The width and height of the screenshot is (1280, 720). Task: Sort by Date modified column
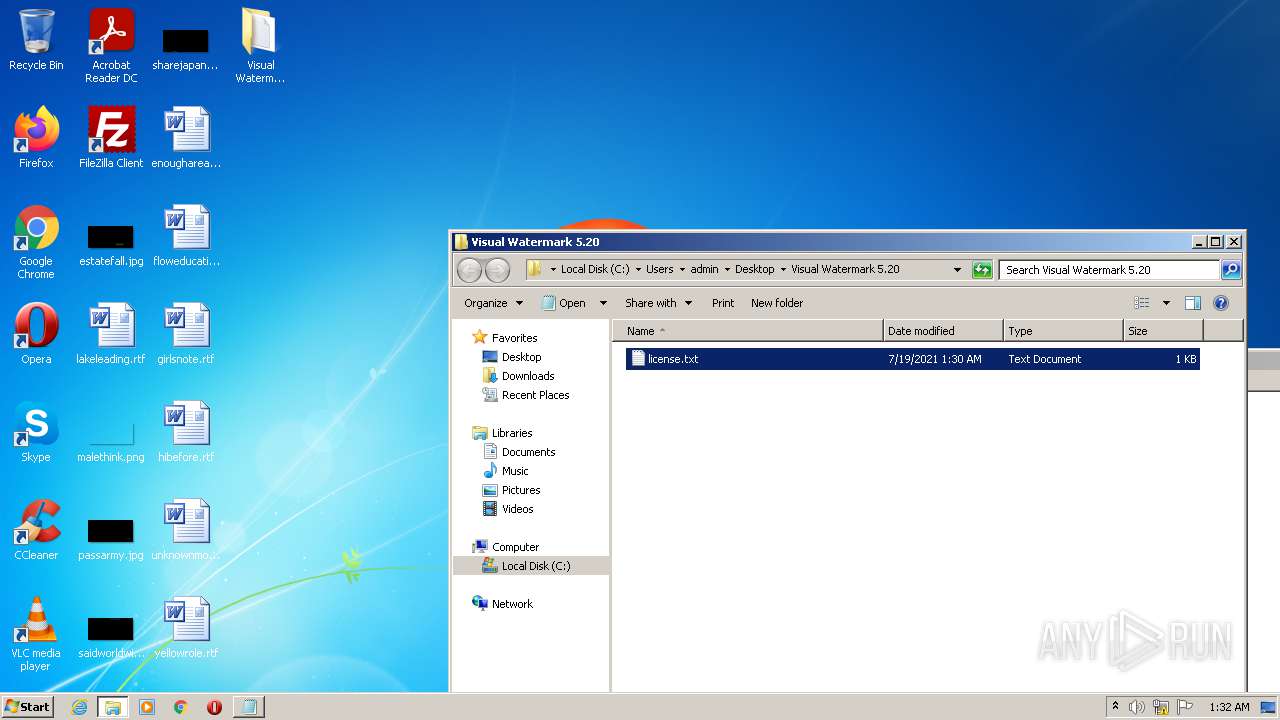943,331
